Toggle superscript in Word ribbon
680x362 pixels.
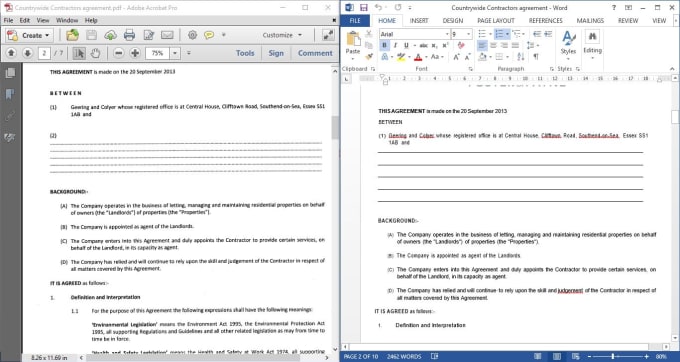[x=445, y=45]
